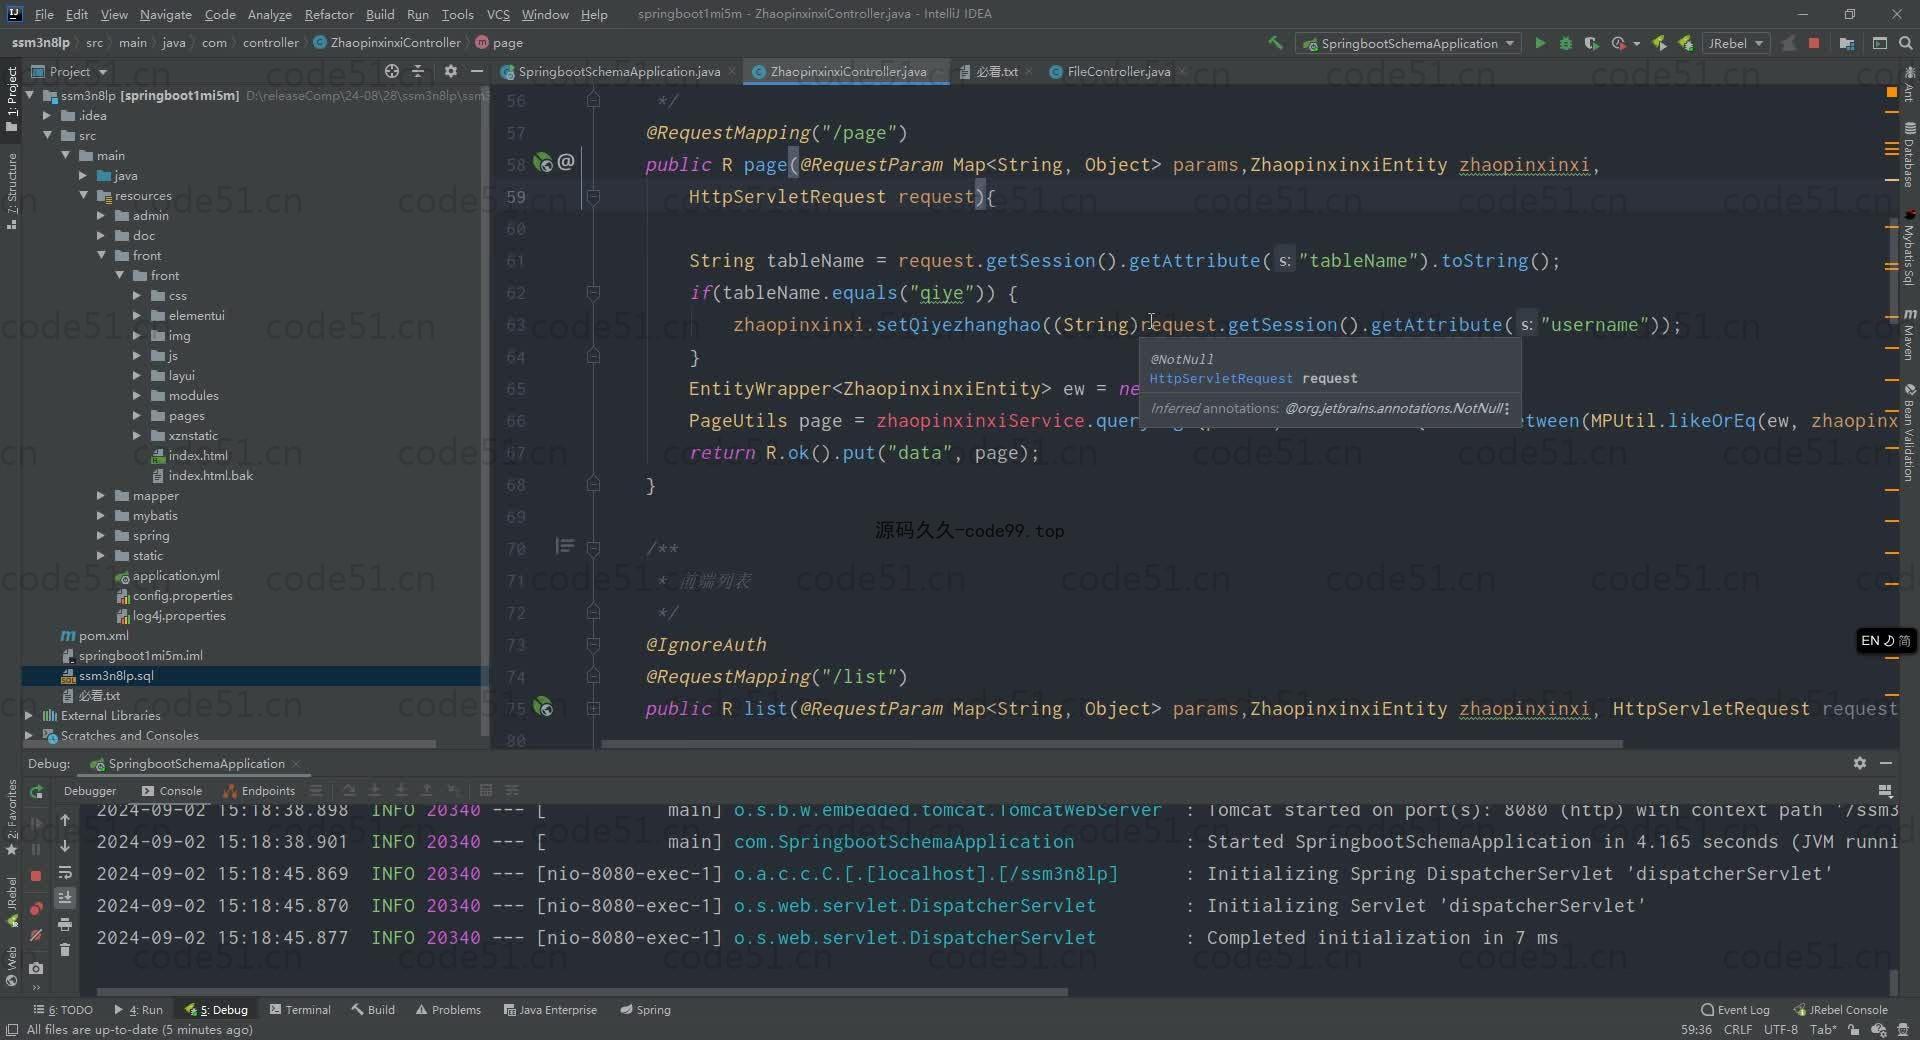Switch to Debugger tab in Debug panel
This screenshot has width=1920, height=1040.
click(90, 790)
